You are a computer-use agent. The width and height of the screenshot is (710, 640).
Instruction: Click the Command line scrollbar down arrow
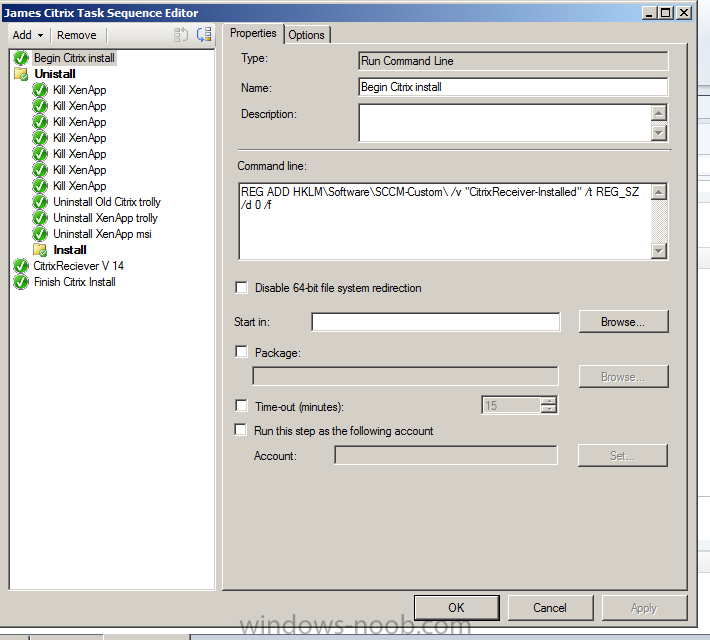click(x=659, y=250)
